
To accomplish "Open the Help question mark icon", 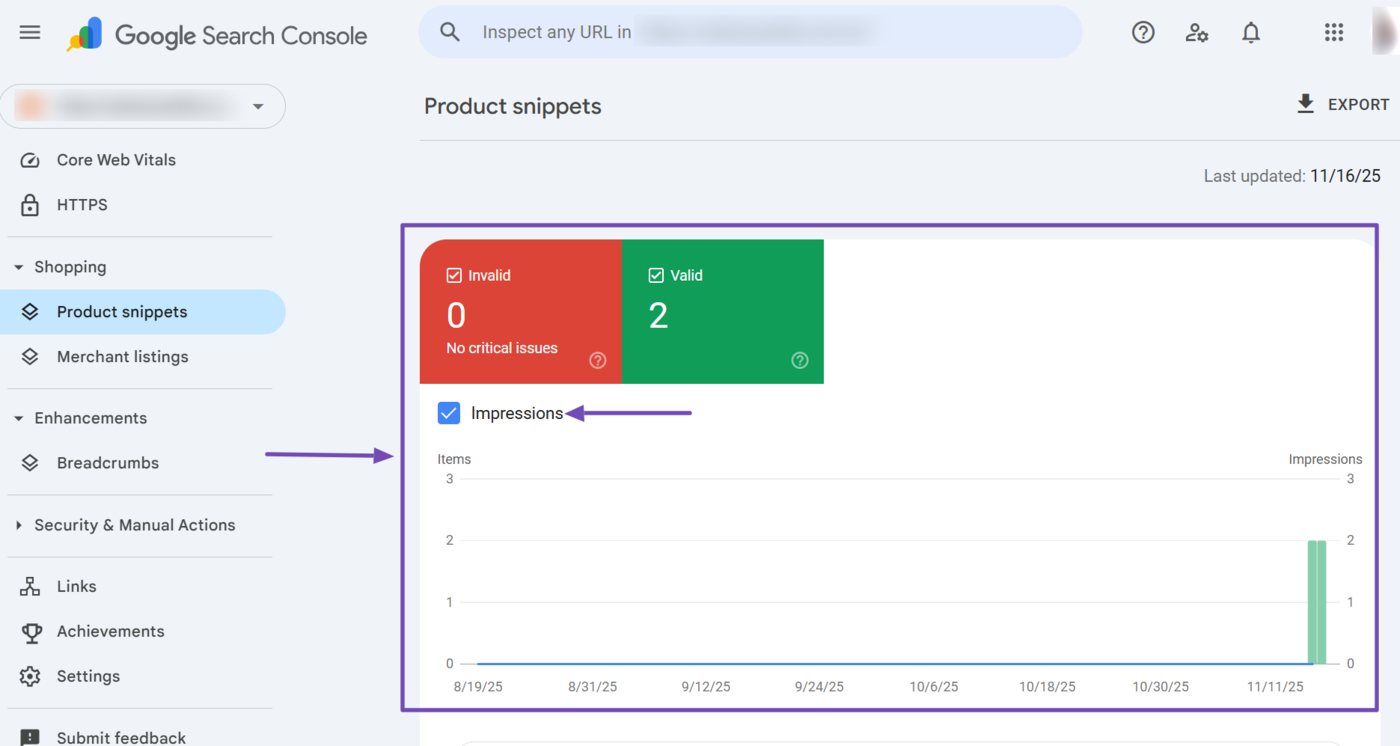I will click(x=1143, y=32).
